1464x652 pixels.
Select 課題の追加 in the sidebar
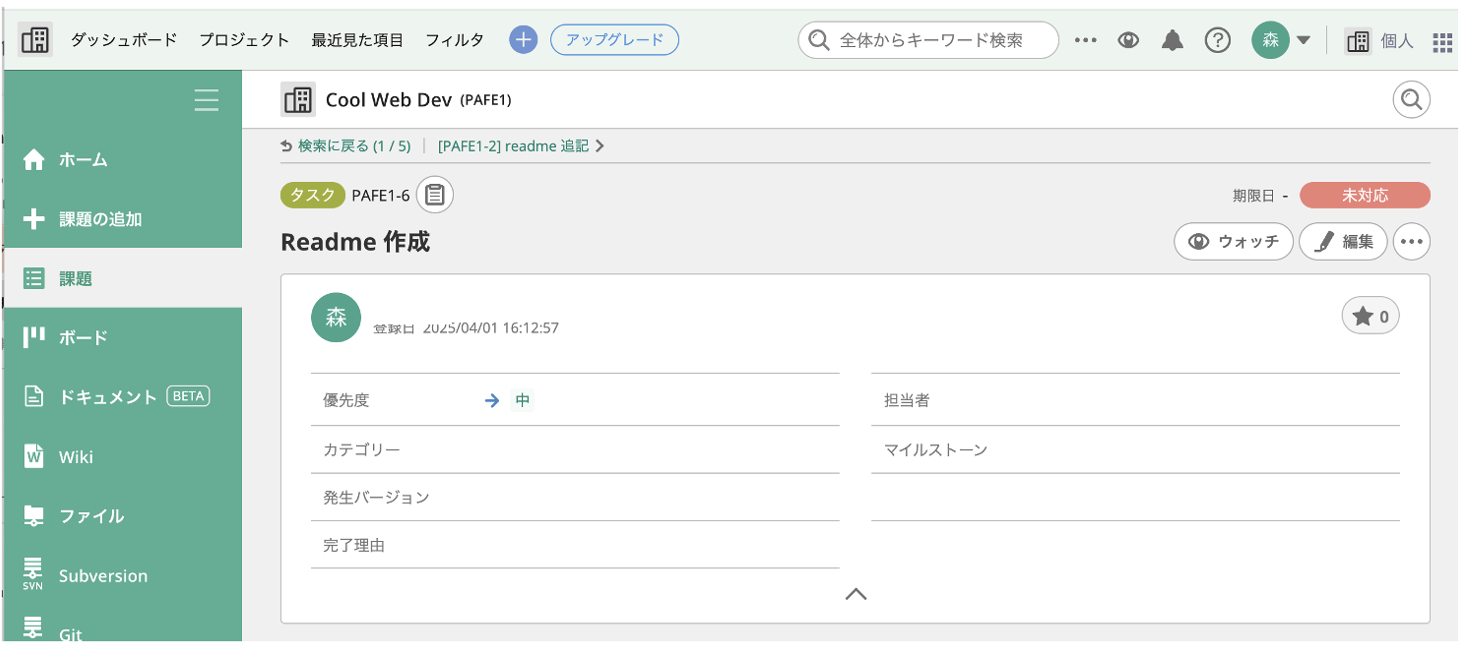[x=122, y=219]
